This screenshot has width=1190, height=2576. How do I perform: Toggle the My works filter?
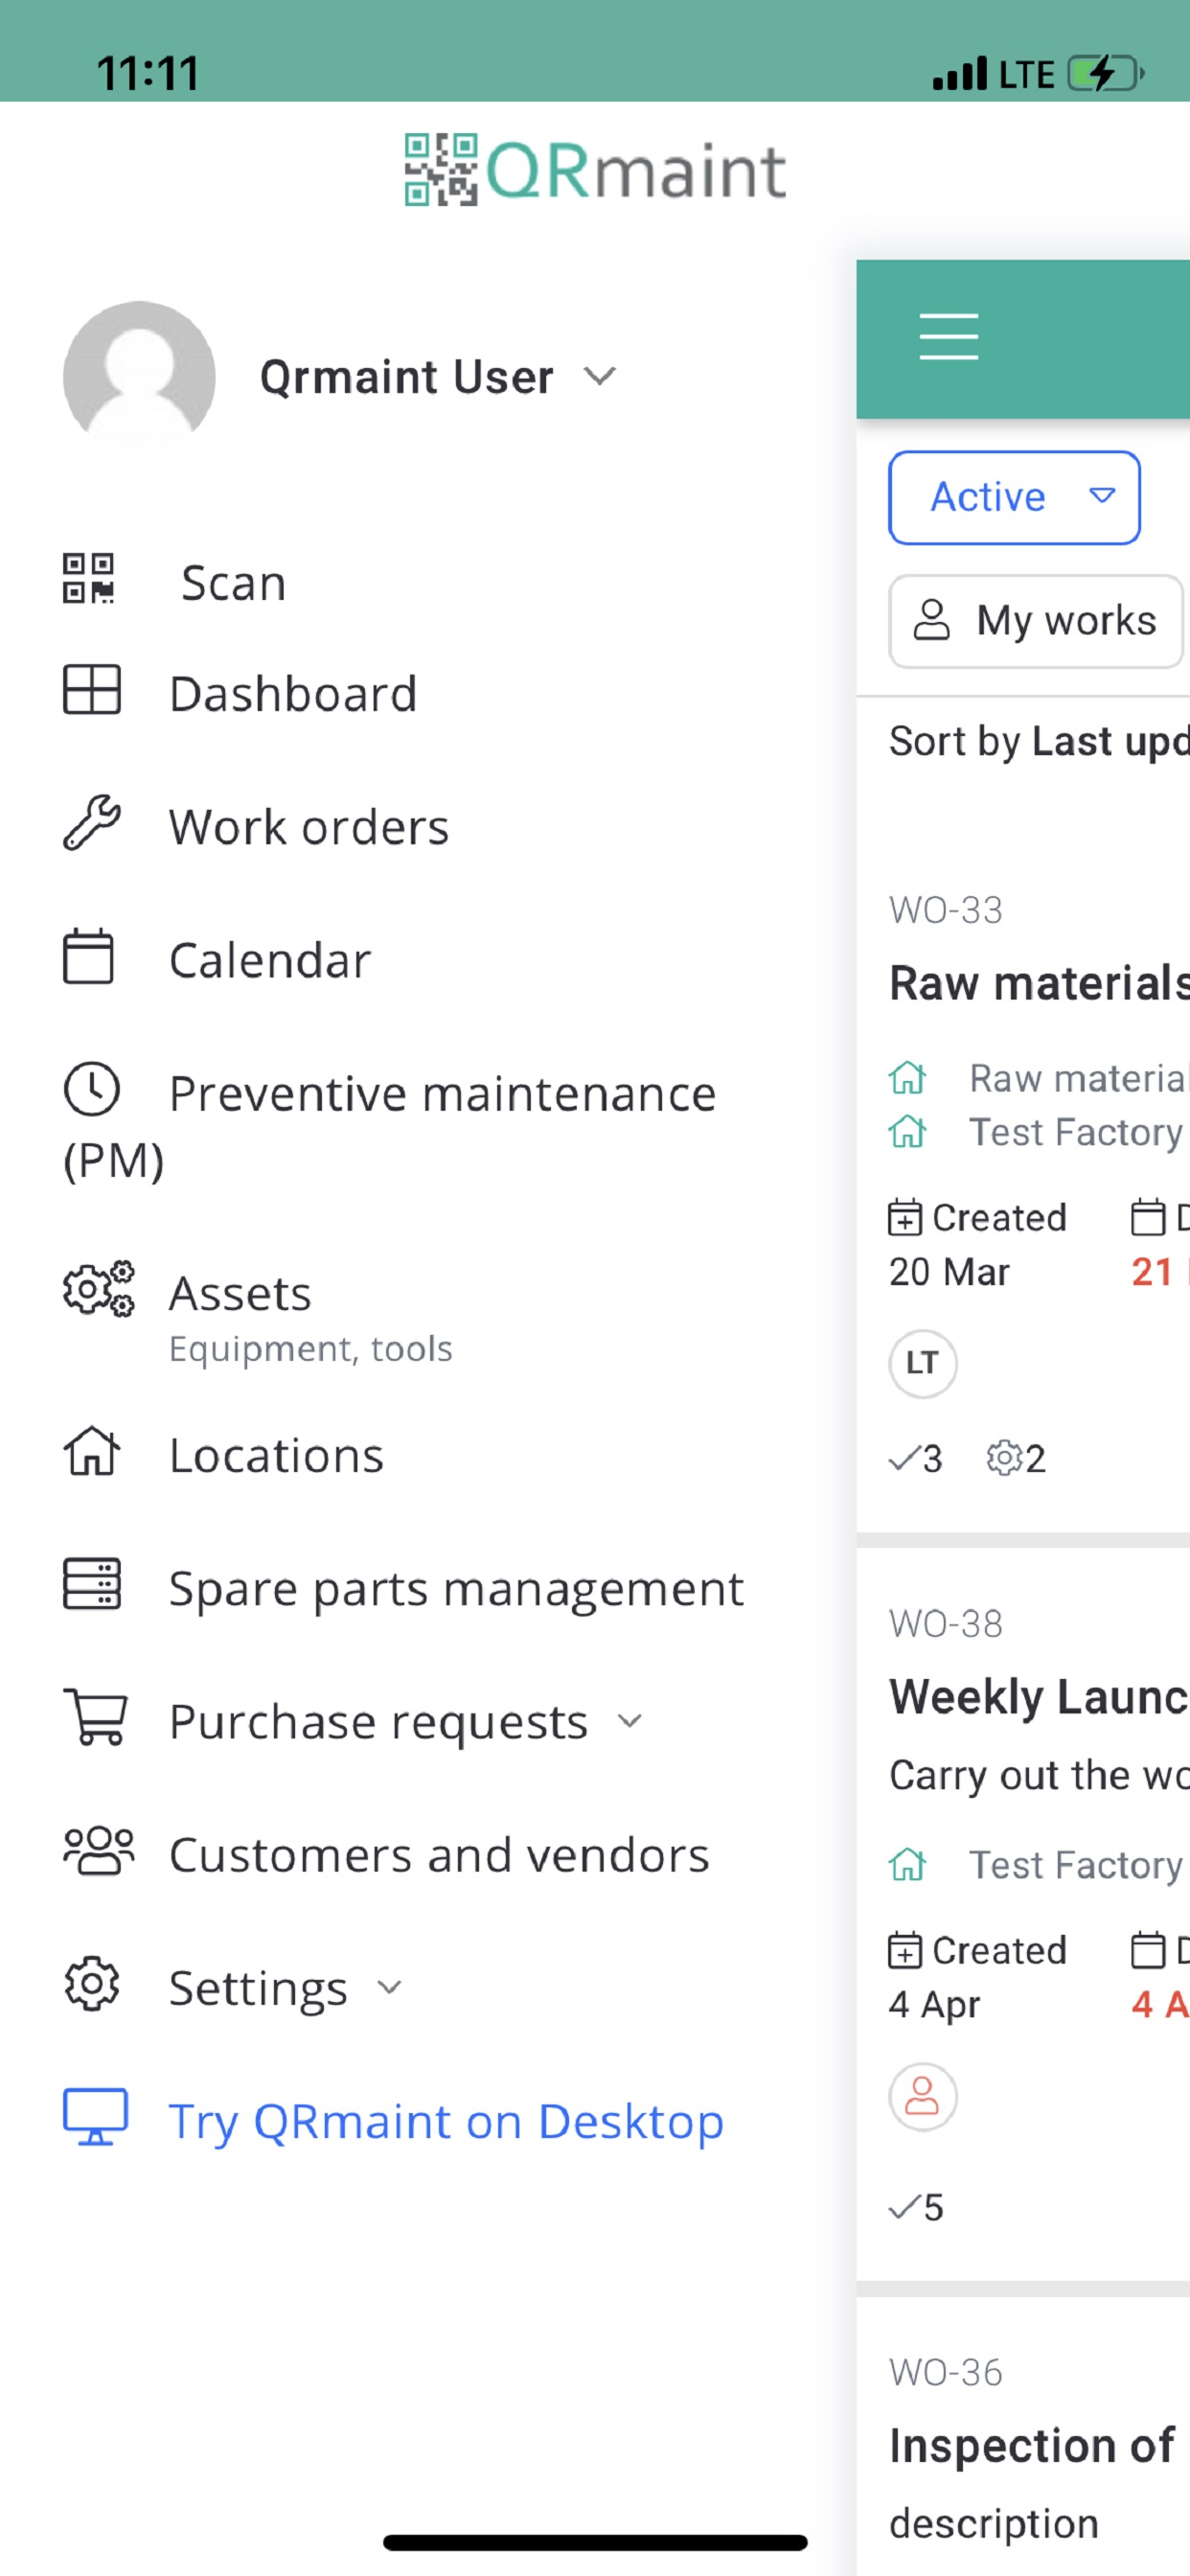pos(1036,621)
